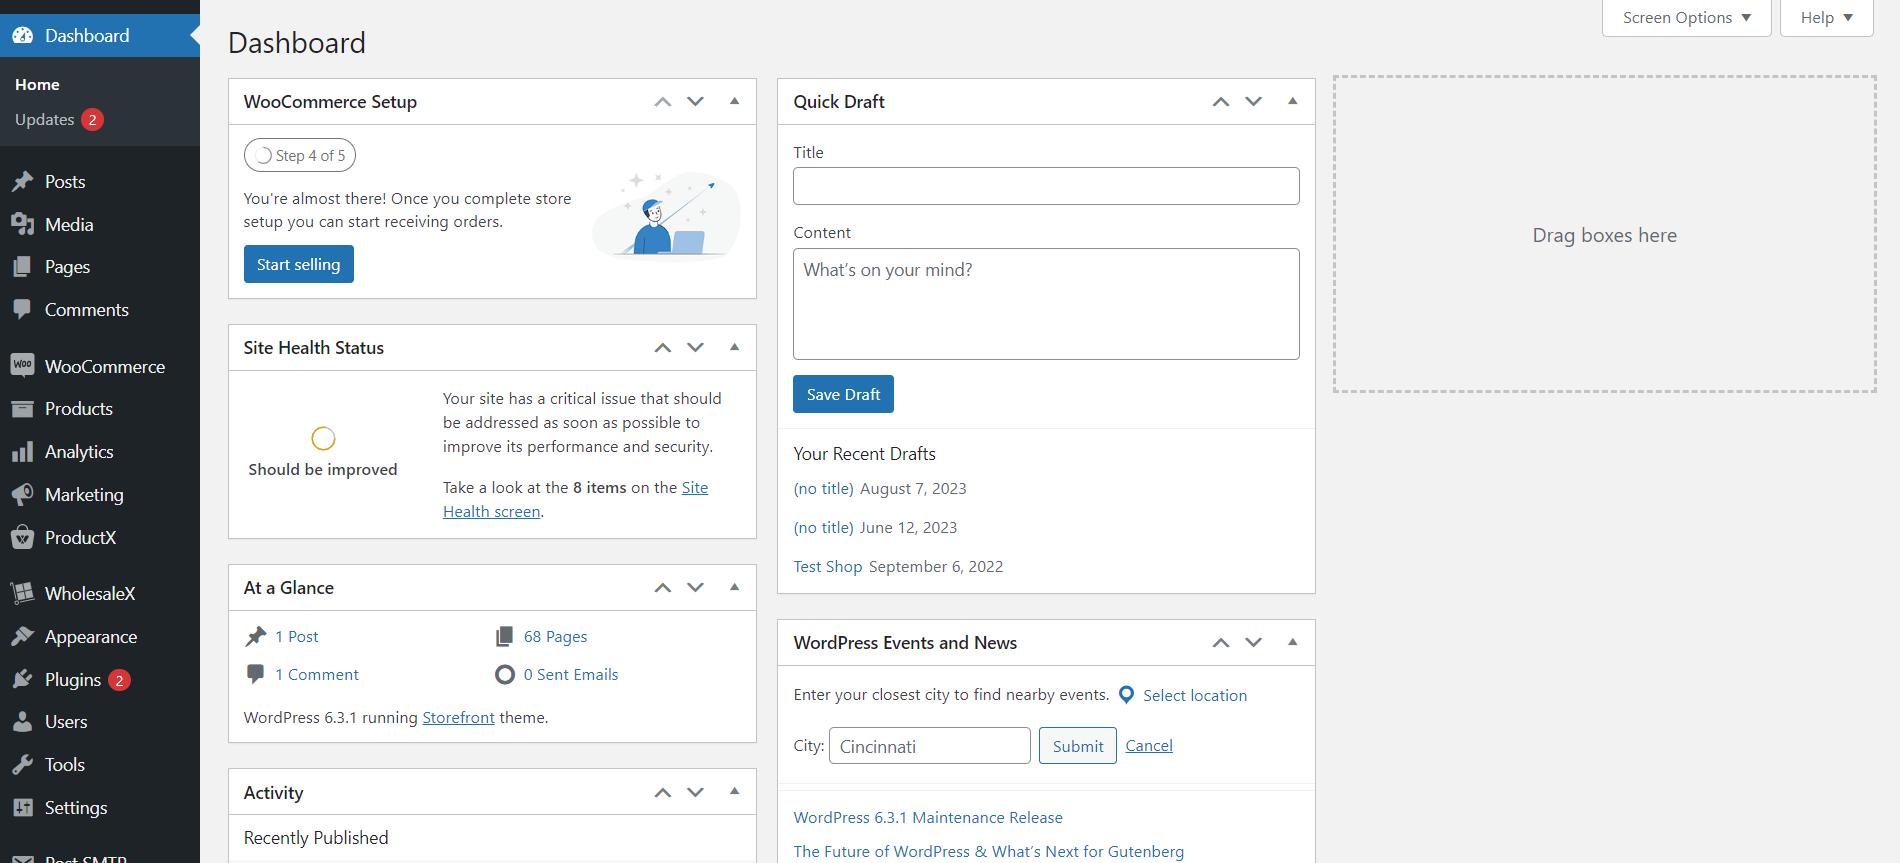The image size is (1900, 863).
Task: Click the WholesaleX cart icon
Action: pos(23,594)
